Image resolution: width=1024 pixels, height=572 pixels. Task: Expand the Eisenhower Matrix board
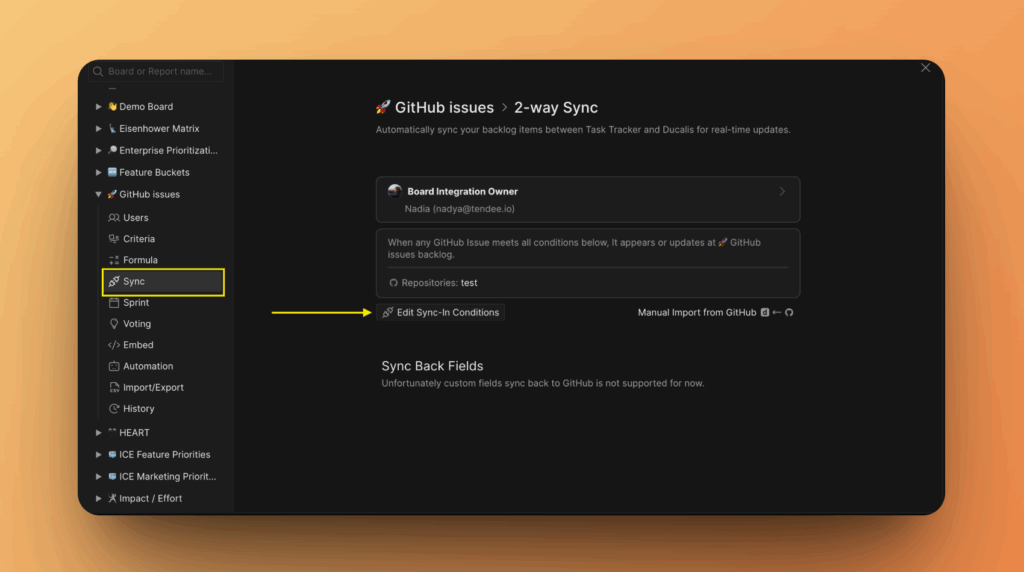[x=98, y=129]
